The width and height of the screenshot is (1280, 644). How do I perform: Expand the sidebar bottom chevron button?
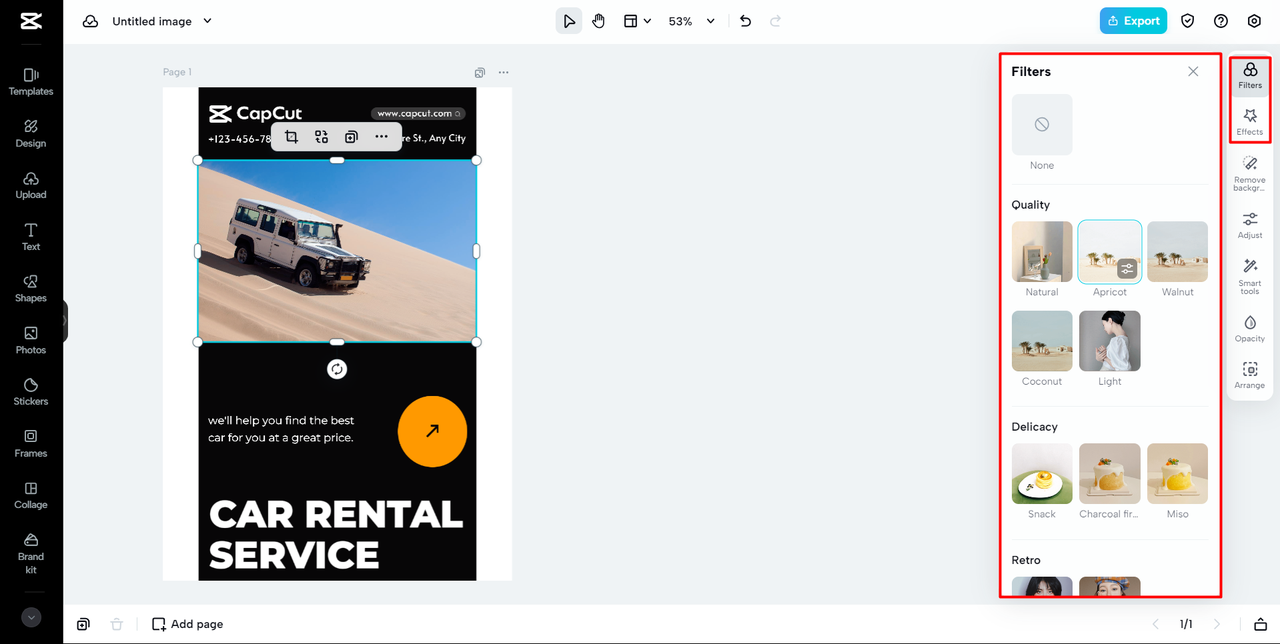[x=31, y=618]
